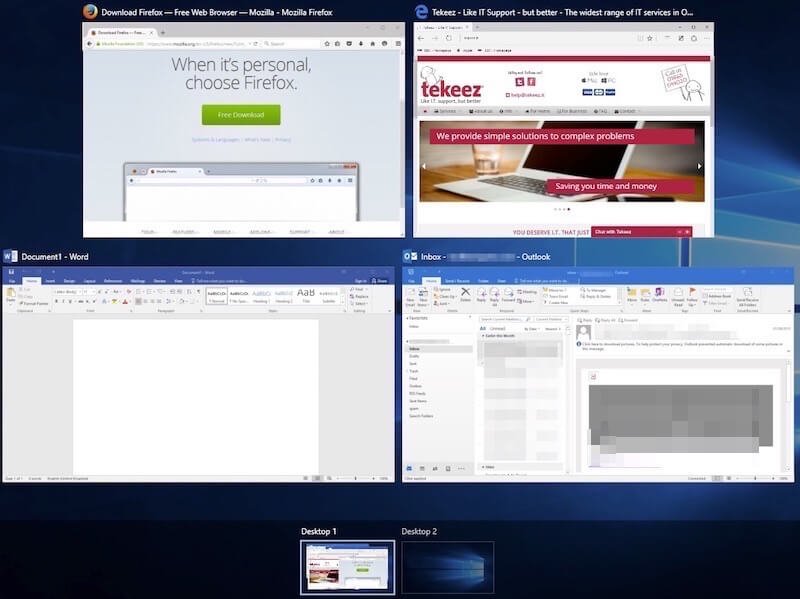This screenshot has height=599, width=800.
Task: Open the font name dropdown in Word
Action: 79,292
